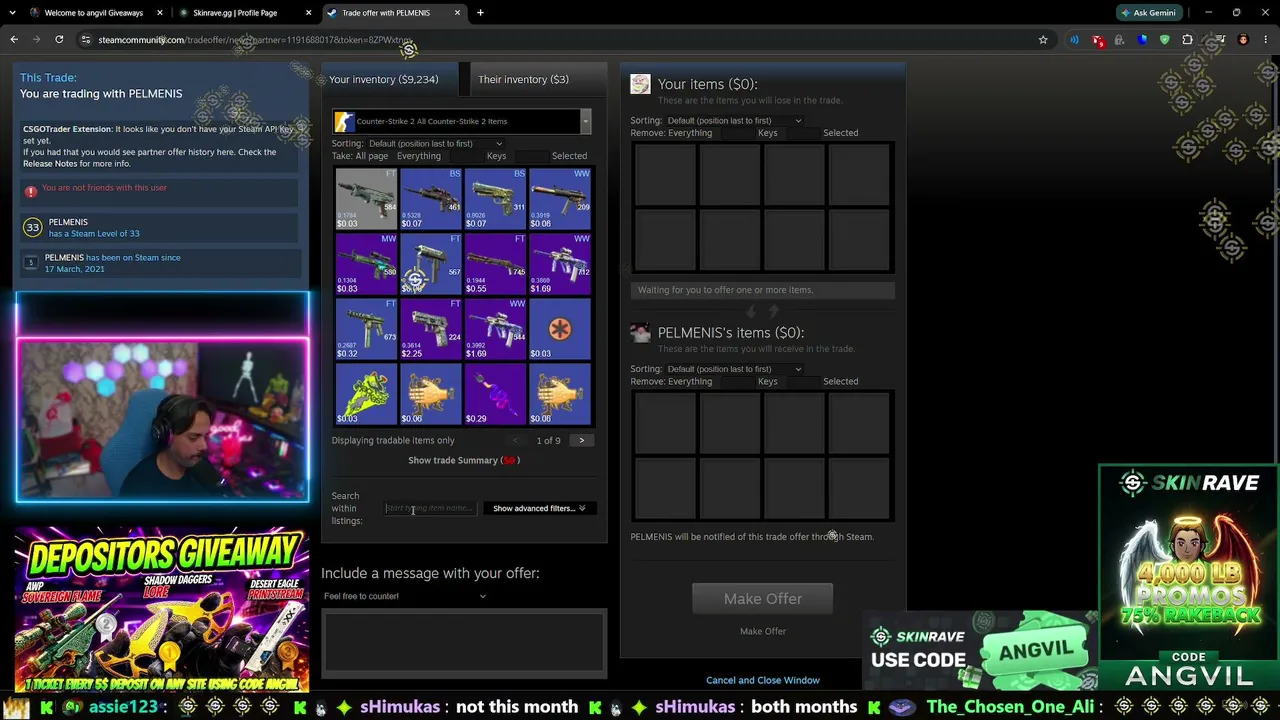Open PELMENIS profile link in sidebar
The height and width of the screenshot is (720, 1280).
[x=68, y=222]
